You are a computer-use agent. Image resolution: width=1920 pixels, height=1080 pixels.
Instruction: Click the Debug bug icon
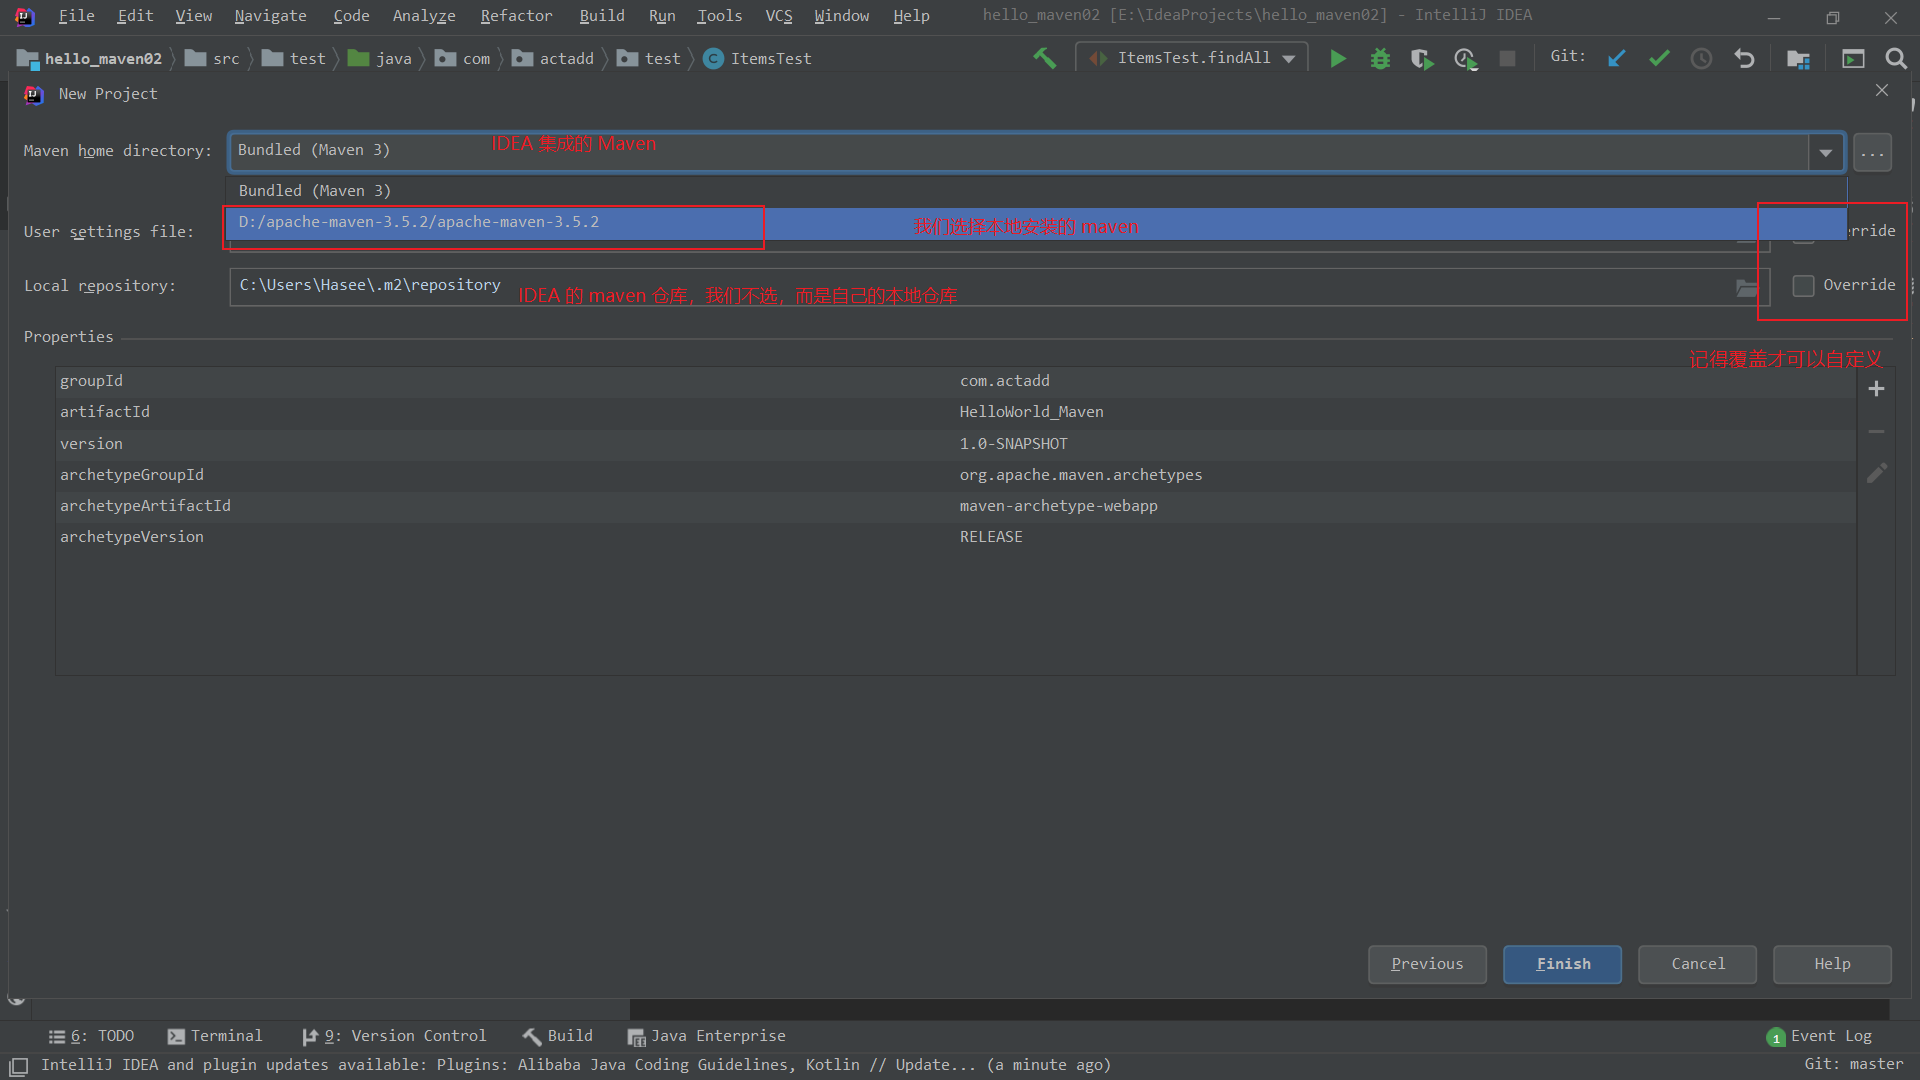pyautogui.click(x=1380, y=59)
